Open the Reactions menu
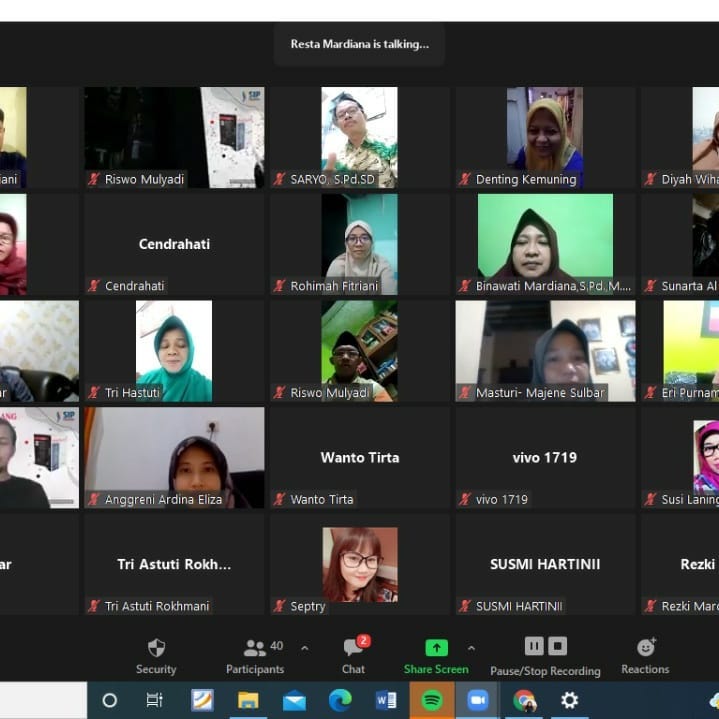 click(x=645, y=655)
